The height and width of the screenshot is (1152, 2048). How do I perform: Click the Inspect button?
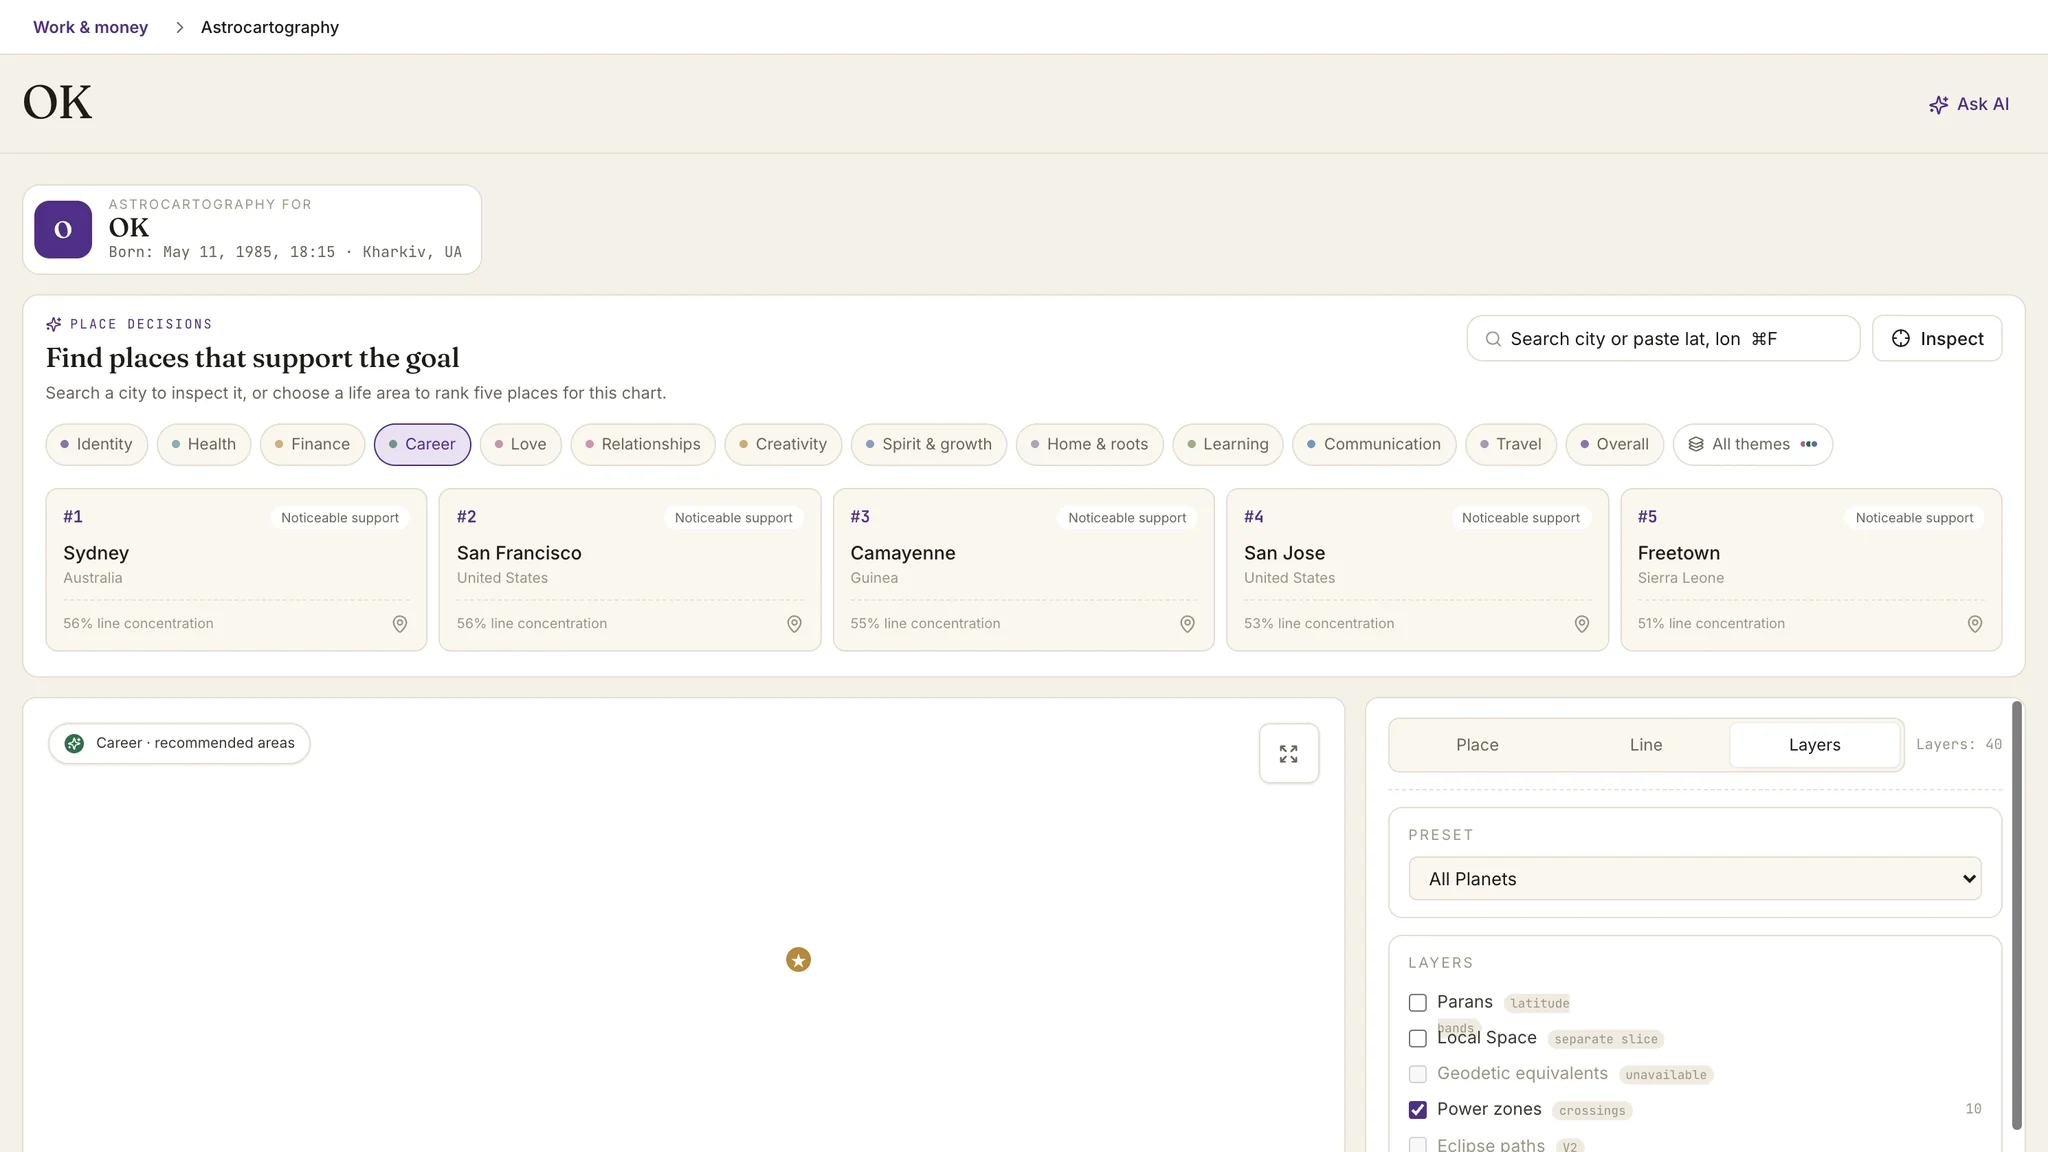pyautogui.click(x=1937, y=339)
